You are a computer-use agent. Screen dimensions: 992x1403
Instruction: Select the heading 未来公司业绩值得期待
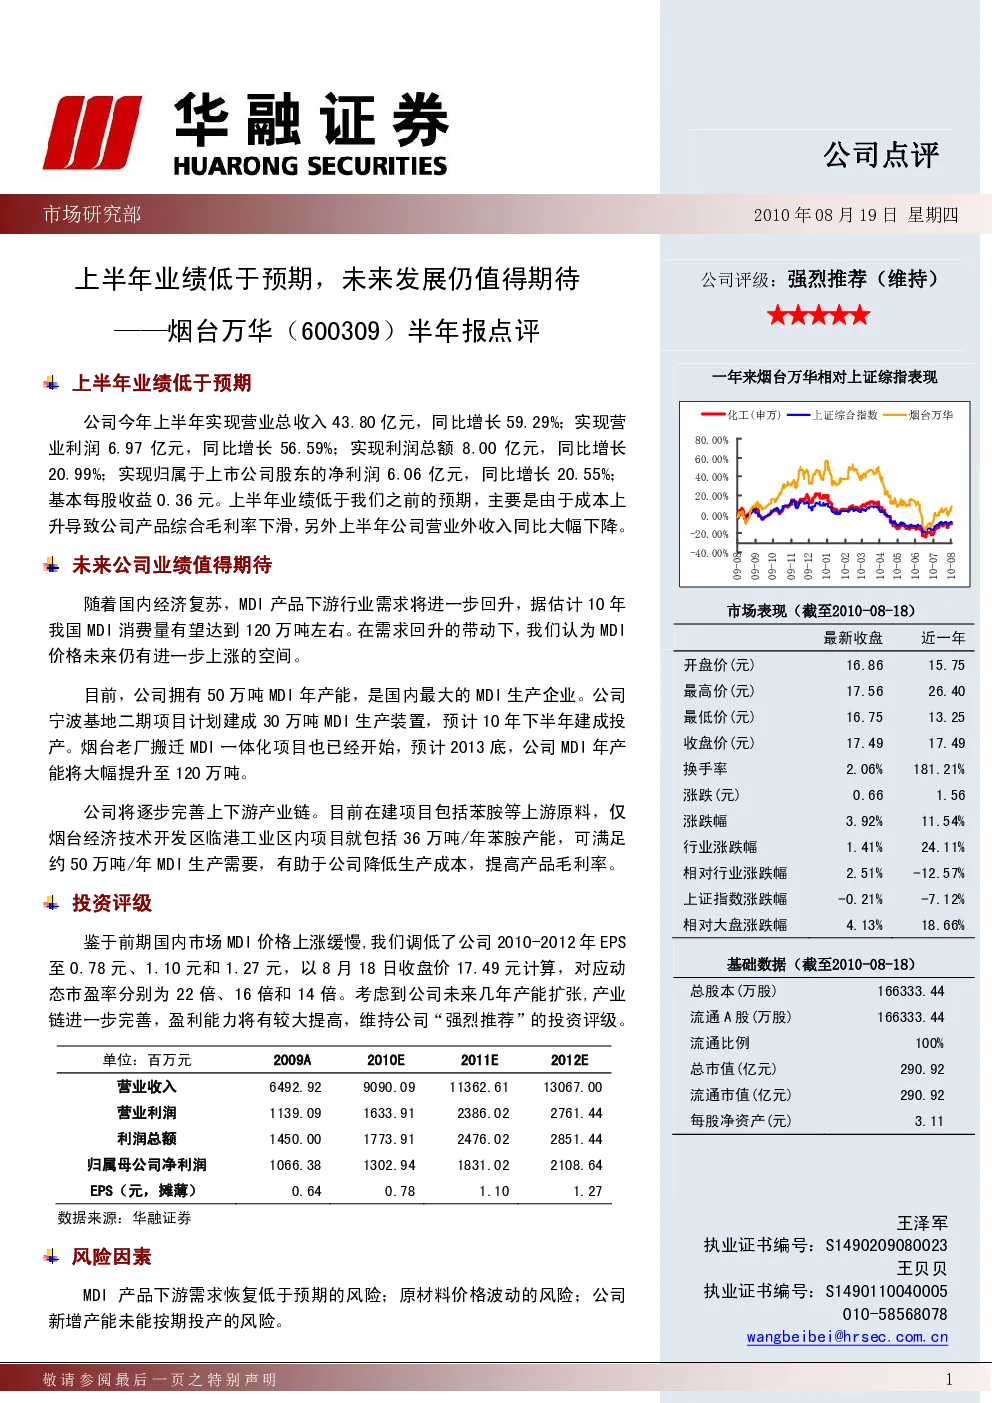[172, 565]
